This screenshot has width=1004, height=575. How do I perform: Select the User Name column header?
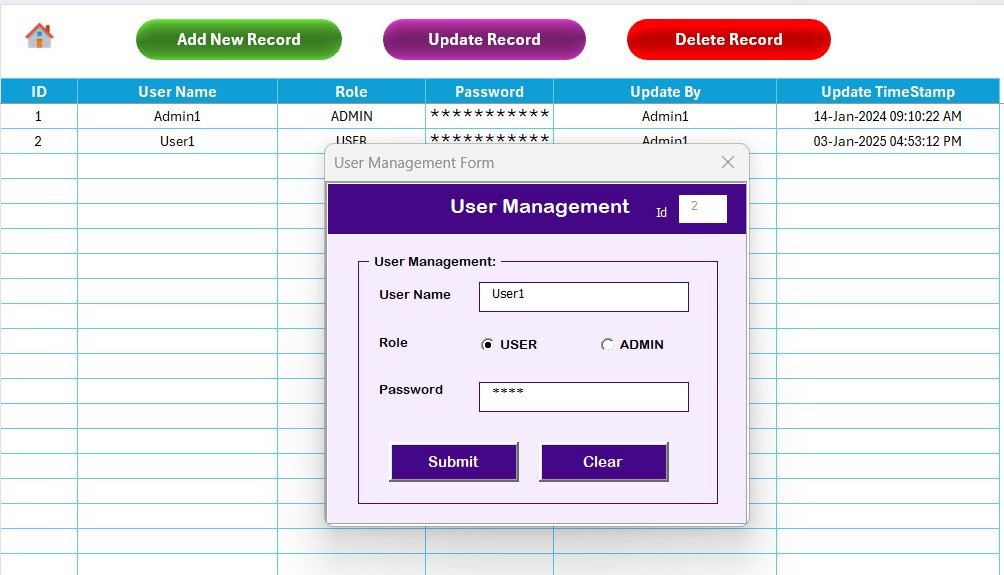point(177,92)
